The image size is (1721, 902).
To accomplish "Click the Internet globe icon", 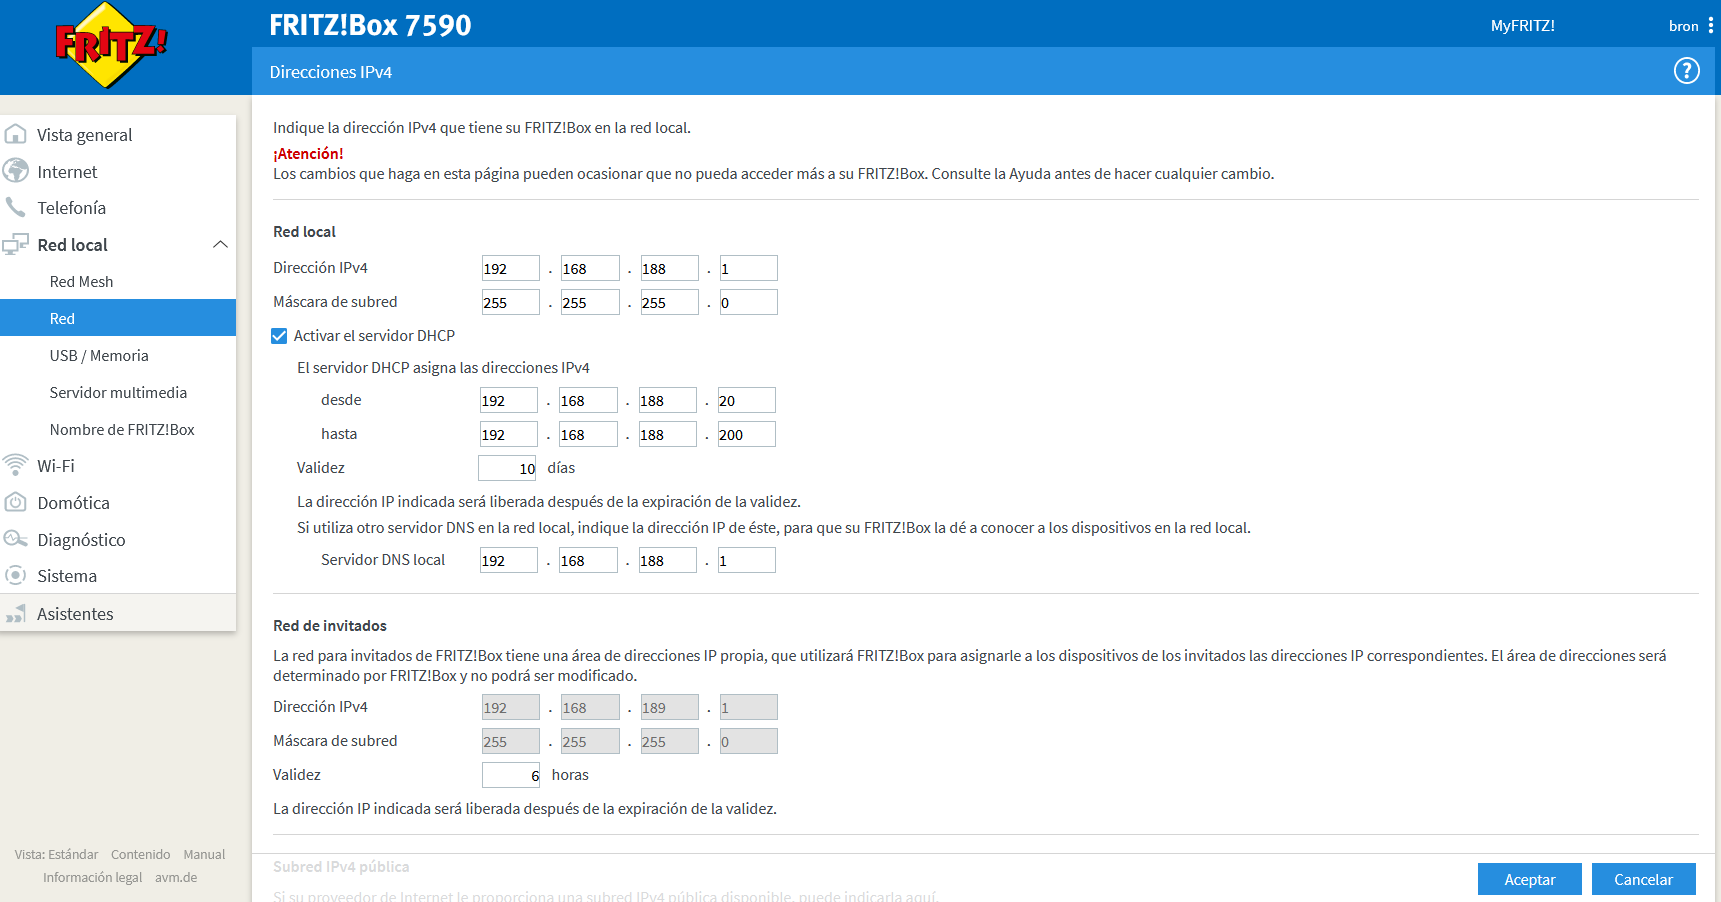I will click(x=15, y=171).
